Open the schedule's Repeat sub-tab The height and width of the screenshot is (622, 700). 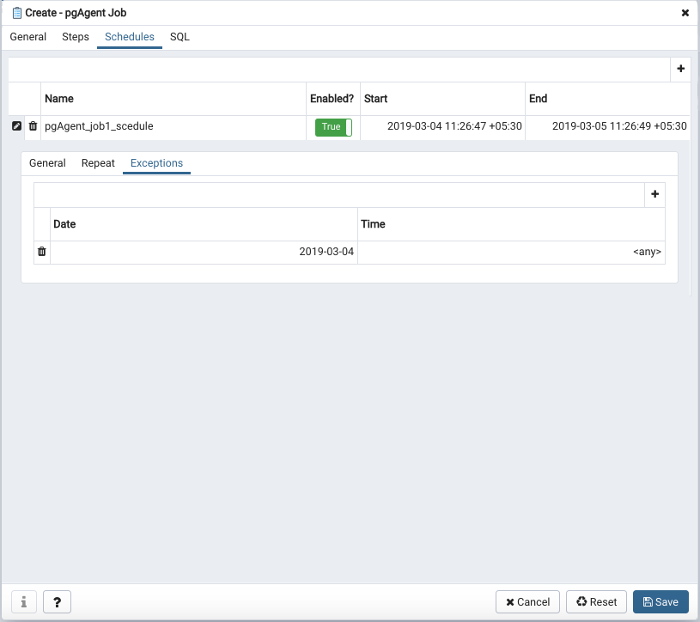pyautogui.click(x=98, y=163)
